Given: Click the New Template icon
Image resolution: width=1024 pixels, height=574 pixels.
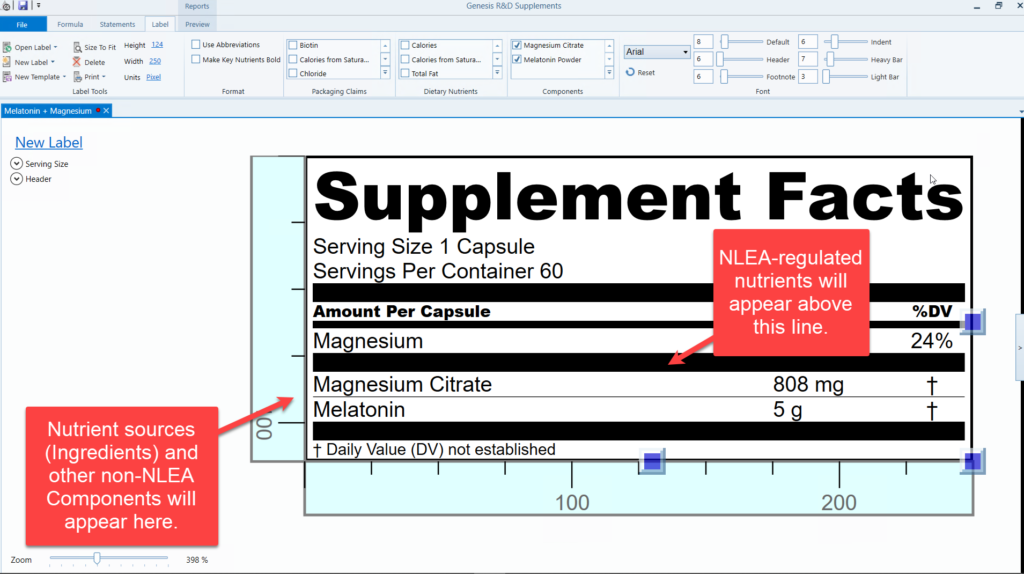Looking at the screenshot, I should (x=7, y=77).
